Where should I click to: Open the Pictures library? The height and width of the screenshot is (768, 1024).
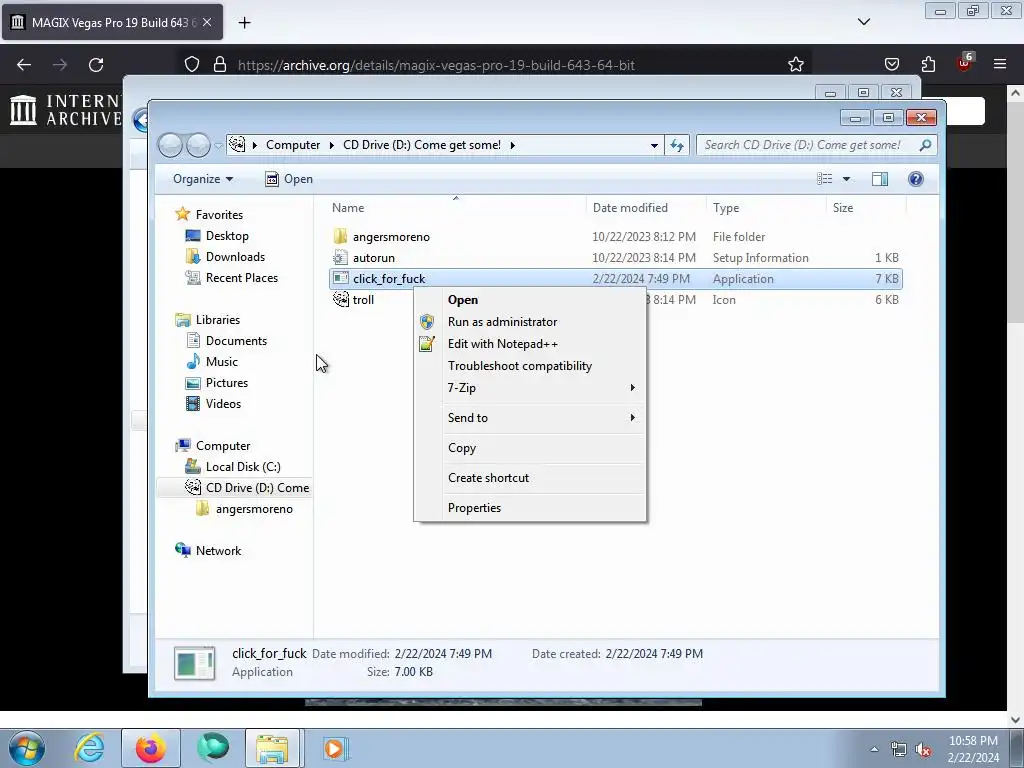[227, 383]
